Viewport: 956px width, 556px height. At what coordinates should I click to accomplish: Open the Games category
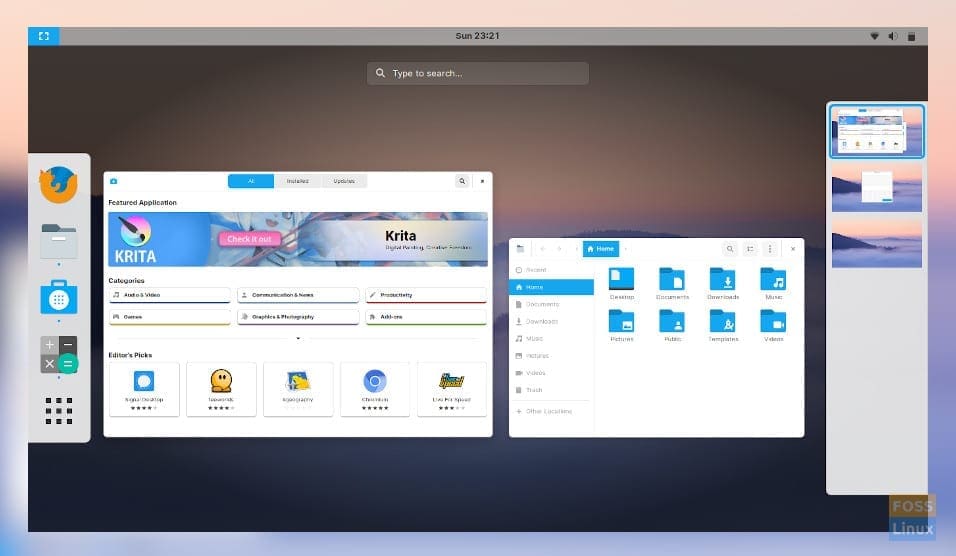(x=169, y=317)
